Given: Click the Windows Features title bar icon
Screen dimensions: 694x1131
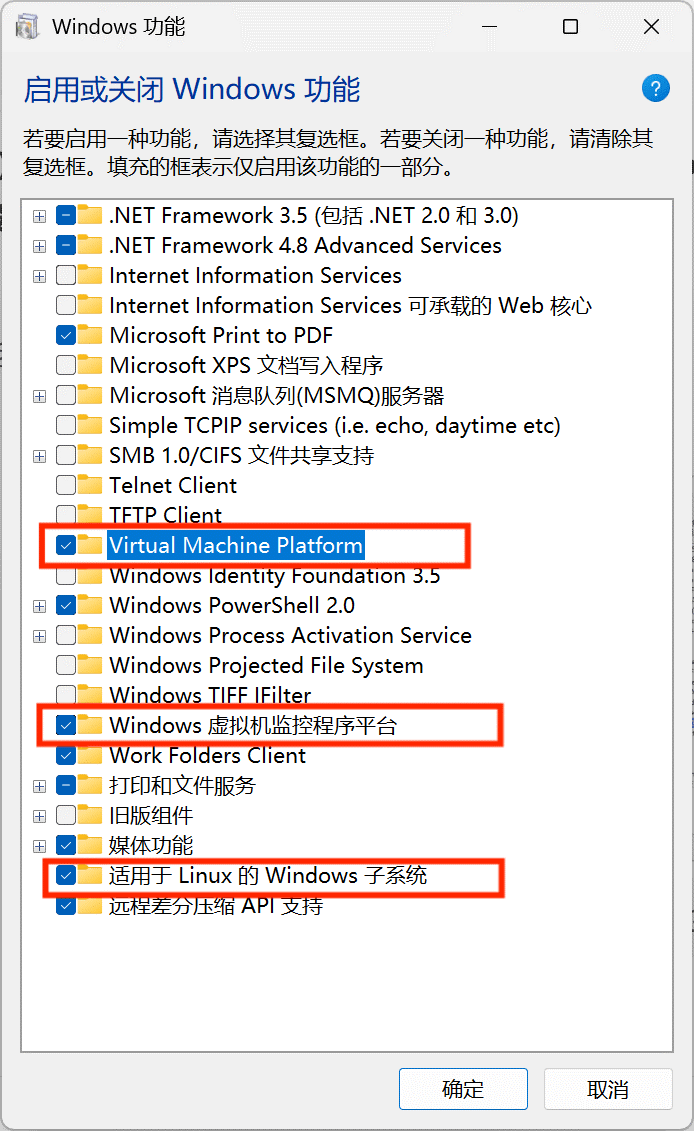Looking at the screenshot, I should tap(27, 27).
